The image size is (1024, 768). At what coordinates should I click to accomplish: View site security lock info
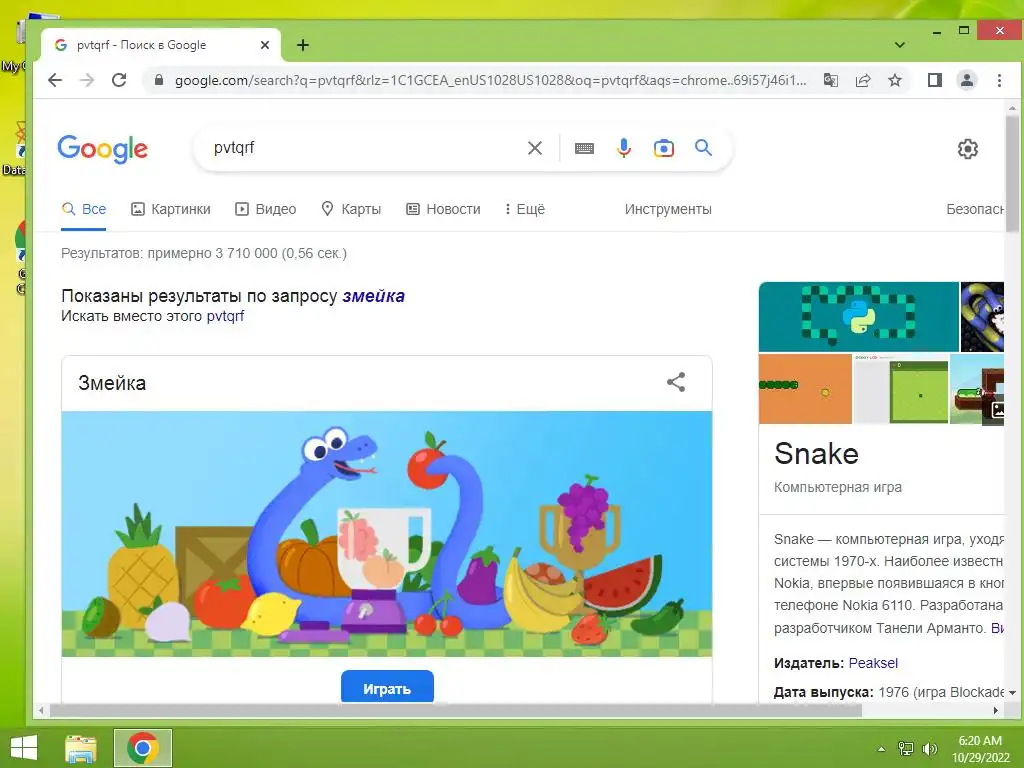[x=158, y=80]
